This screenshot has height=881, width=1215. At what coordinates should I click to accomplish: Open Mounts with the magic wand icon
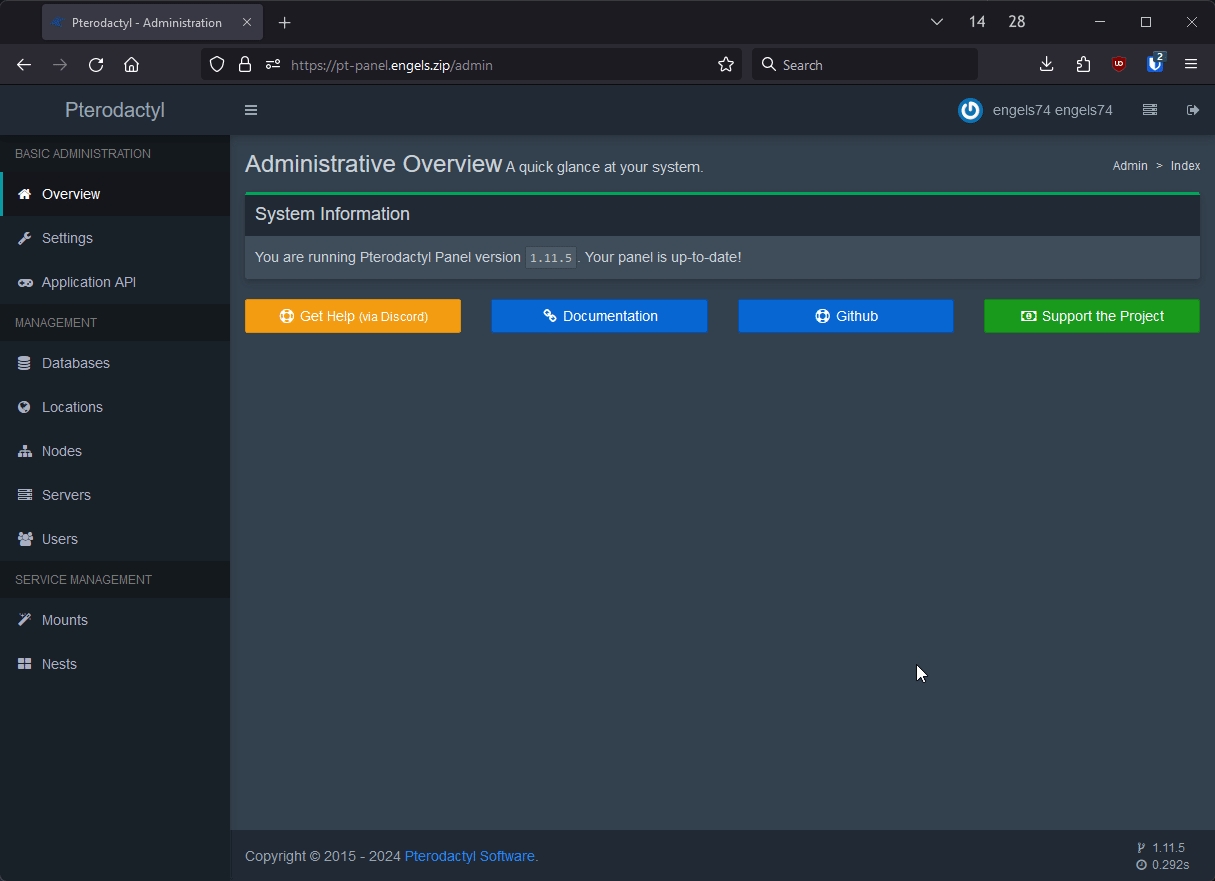(x=25, y=620)
